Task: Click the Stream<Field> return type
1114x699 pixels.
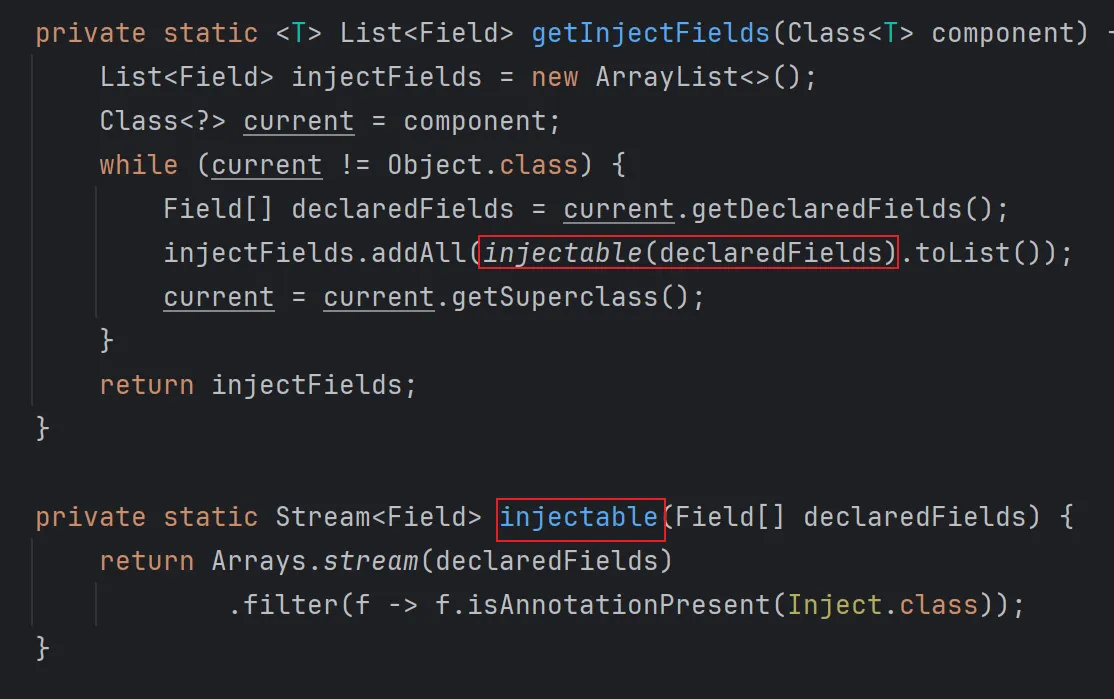Action: (x=378, y=517)
